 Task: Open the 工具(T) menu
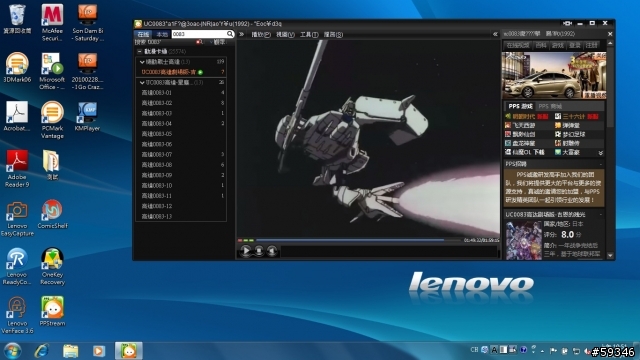click(309, 35)
